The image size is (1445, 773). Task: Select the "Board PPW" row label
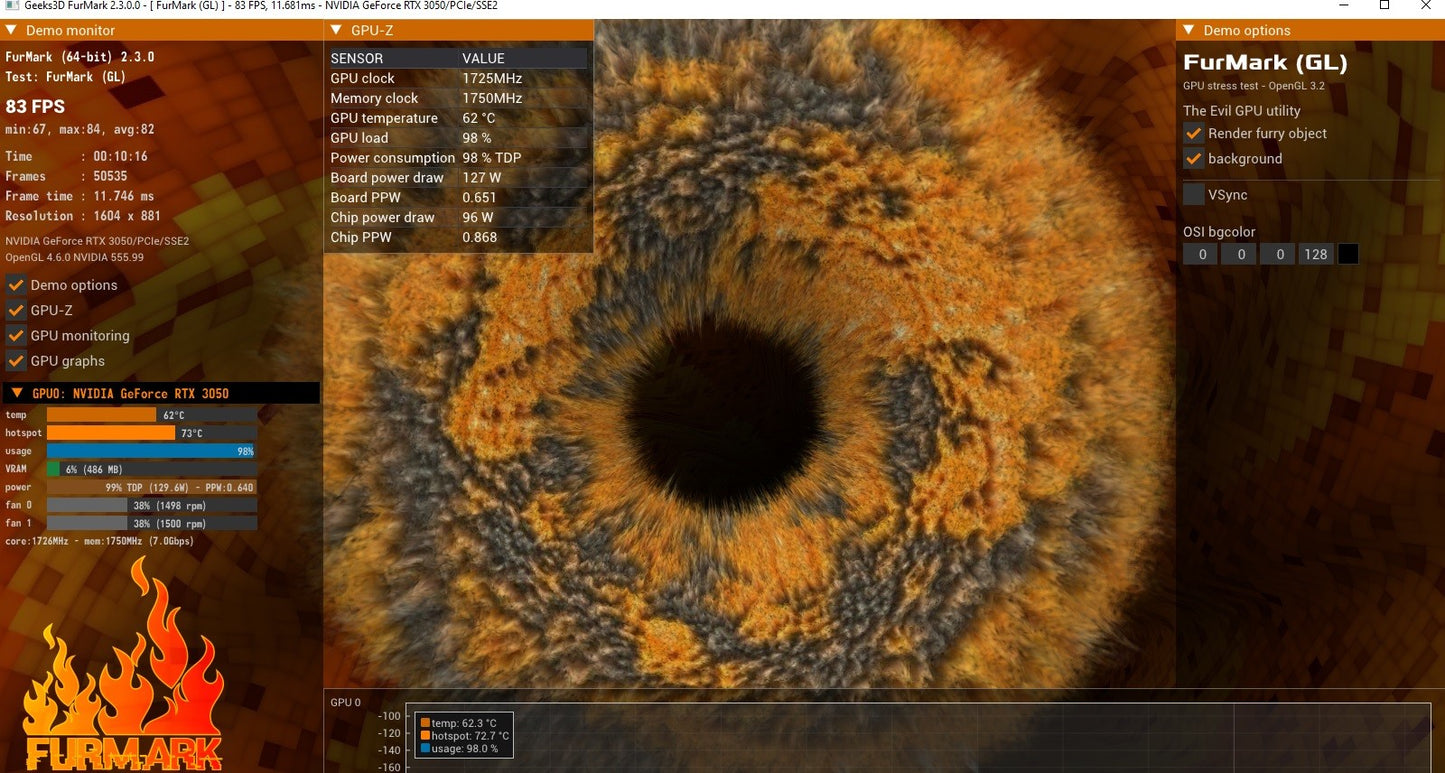361,198
